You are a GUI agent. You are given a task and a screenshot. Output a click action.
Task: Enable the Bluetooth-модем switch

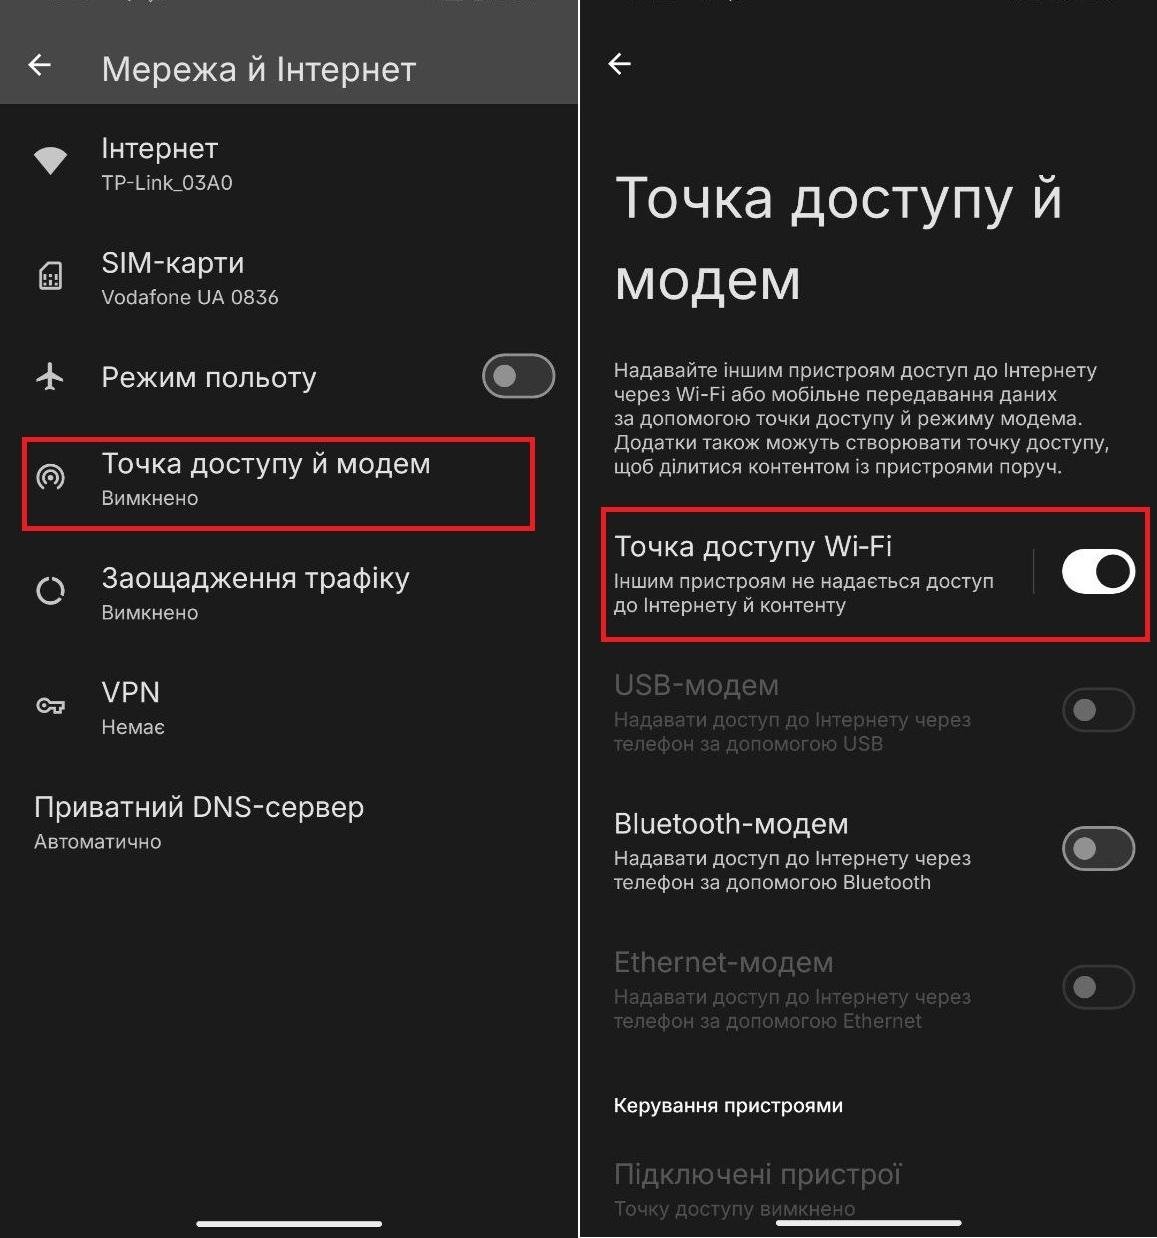tap(1098, 849)
